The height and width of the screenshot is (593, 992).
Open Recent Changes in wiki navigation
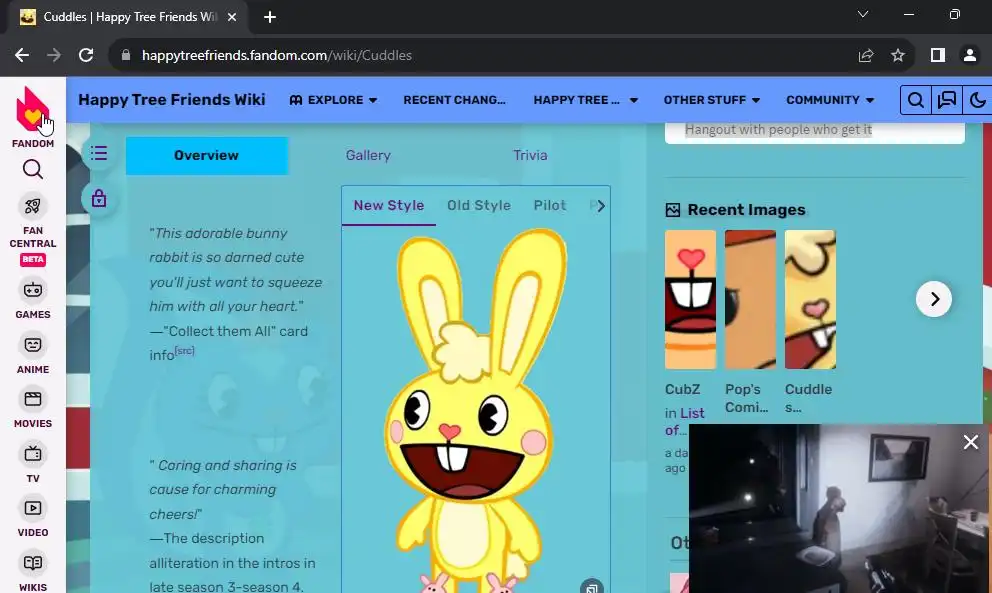click(454, 100)
